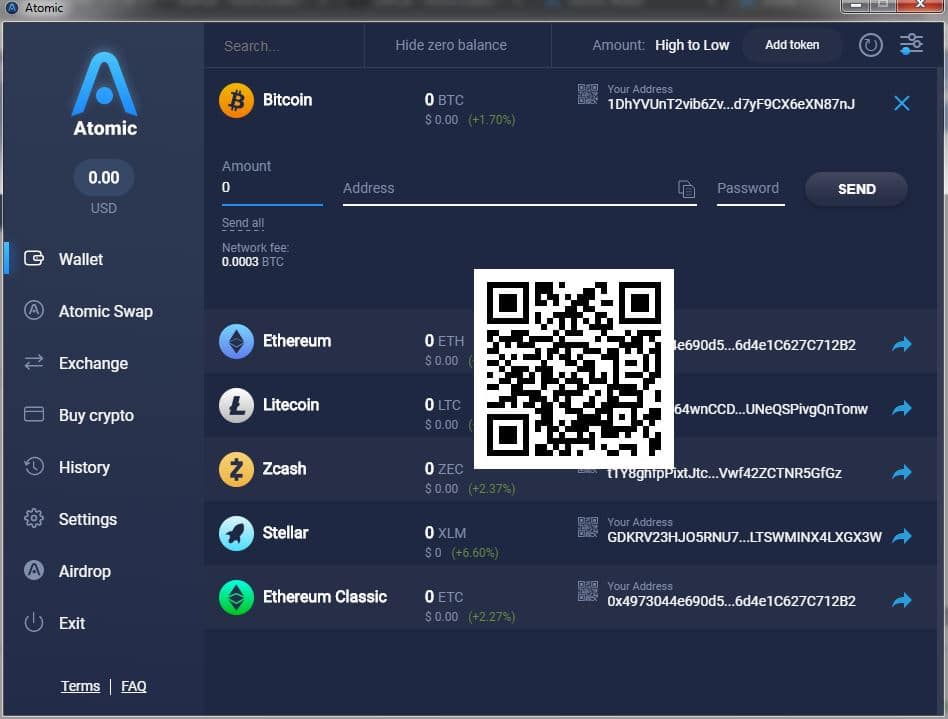Click the Airdrop icon
Screen dimensions: 948x719
click(34, 570)
